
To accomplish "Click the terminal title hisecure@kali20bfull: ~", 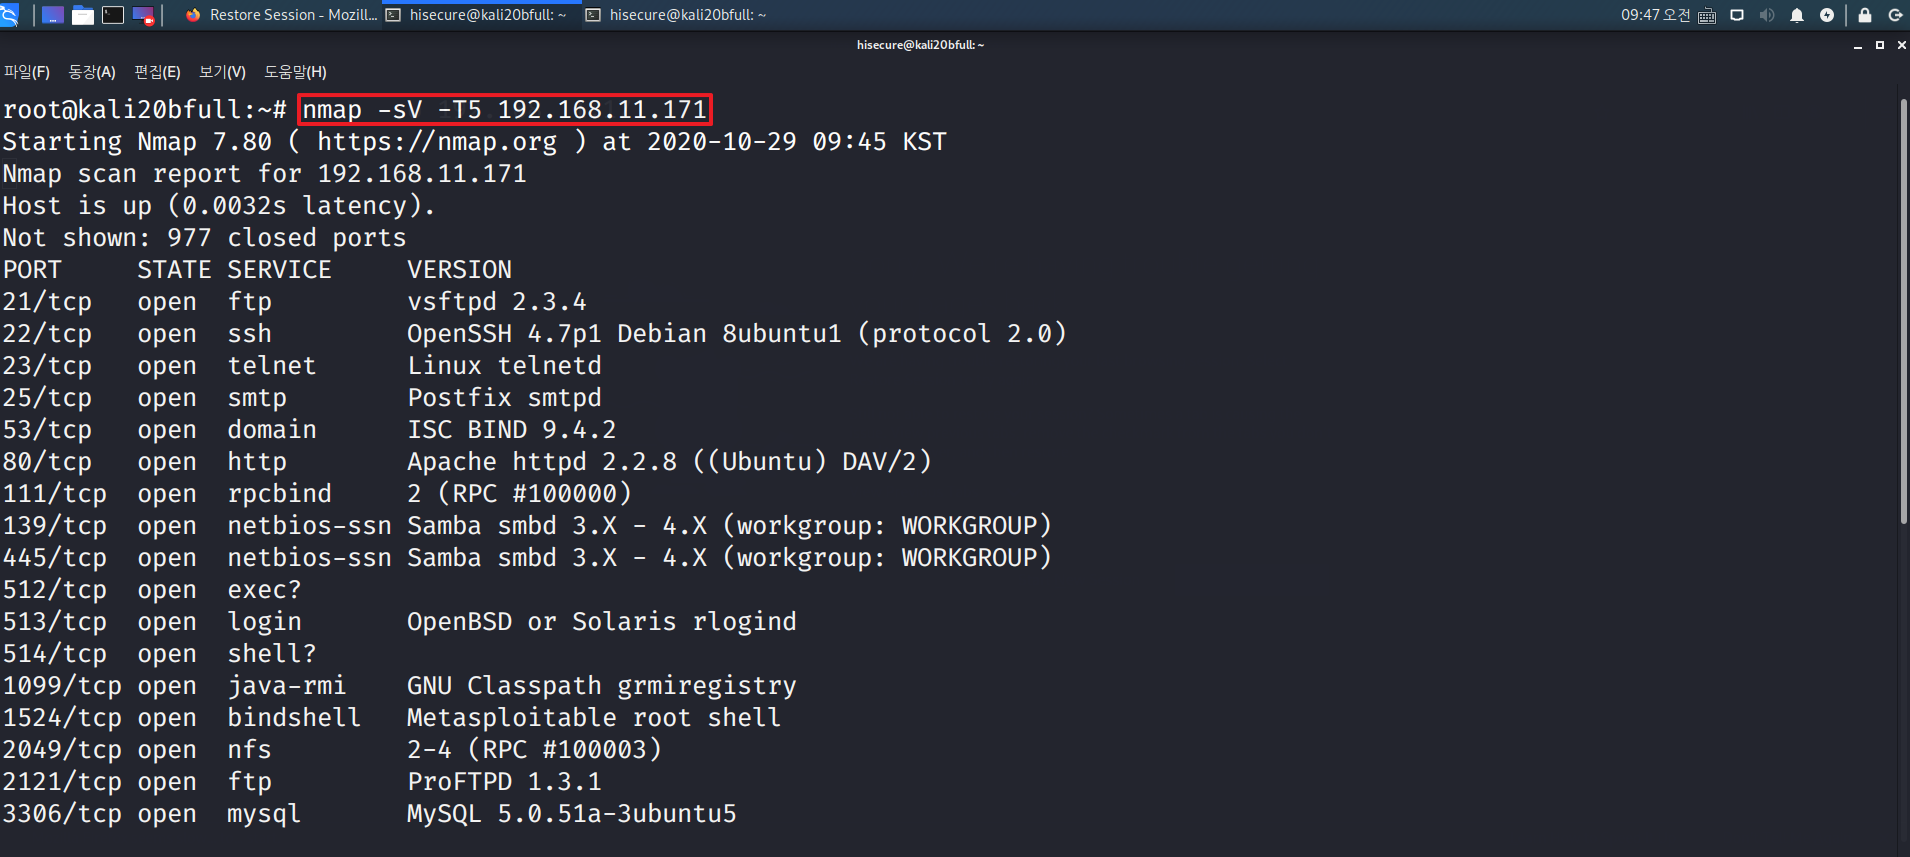I will click(920, 45).
